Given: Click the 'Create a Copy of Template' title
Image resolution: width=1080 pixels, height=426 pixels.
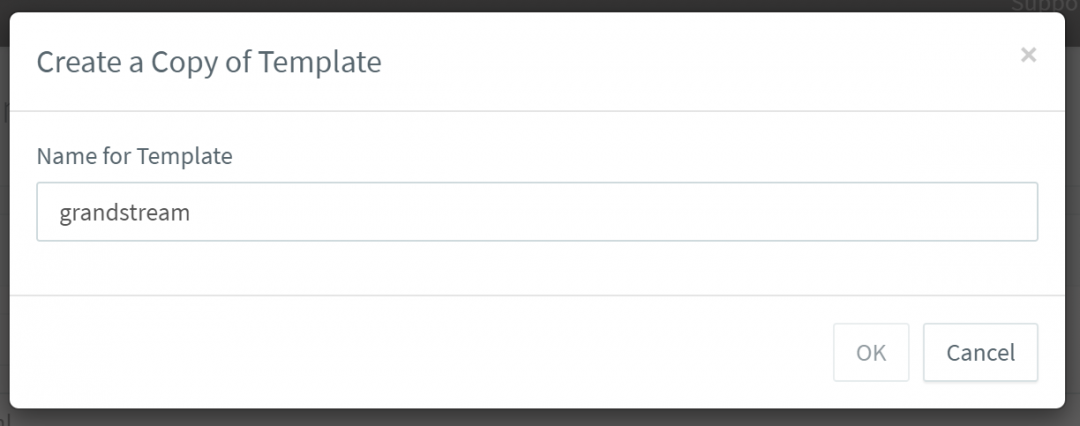Looking at the screenshot, I should coord(209,62).
